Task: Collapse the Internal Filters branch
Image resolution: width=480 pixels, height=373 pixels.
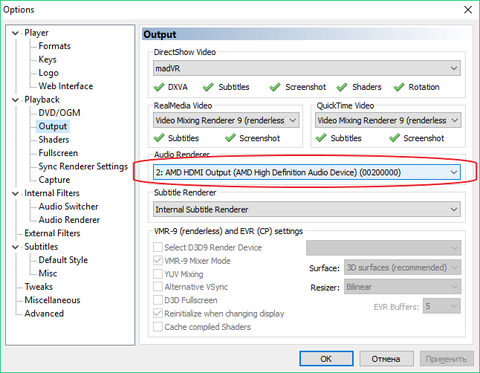Action: click(x=15, y=193)
